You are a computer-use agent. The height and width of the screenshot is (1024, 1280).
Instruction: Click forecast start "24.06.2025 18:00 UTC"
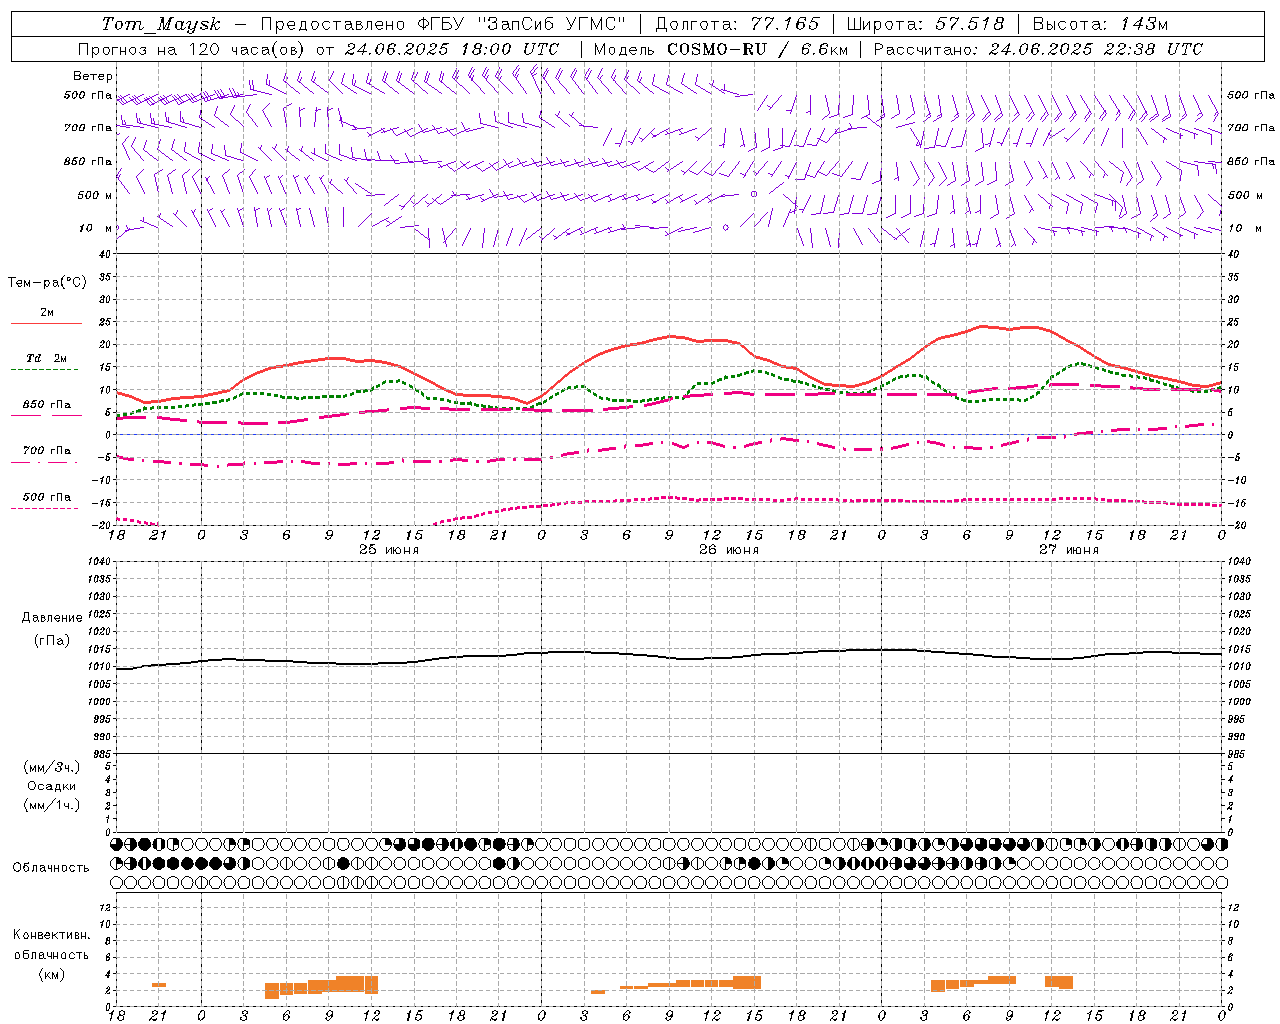tap(451, 49)
